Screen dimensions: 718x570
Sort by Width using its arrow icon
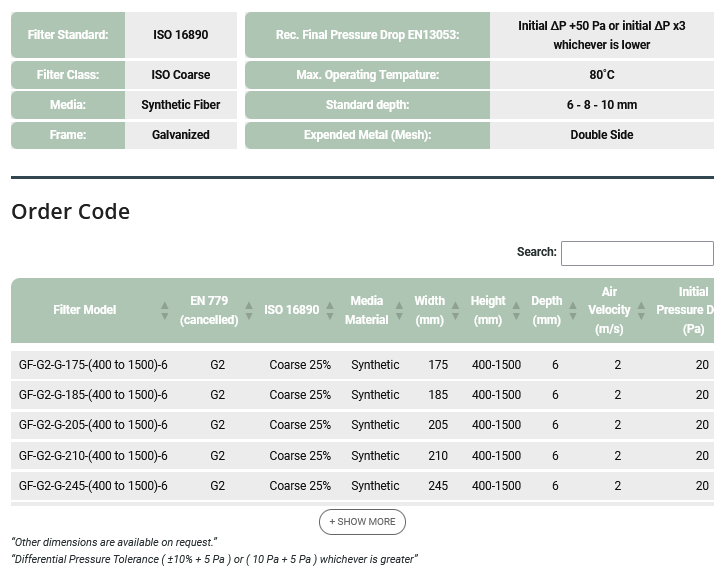point(455,310)
